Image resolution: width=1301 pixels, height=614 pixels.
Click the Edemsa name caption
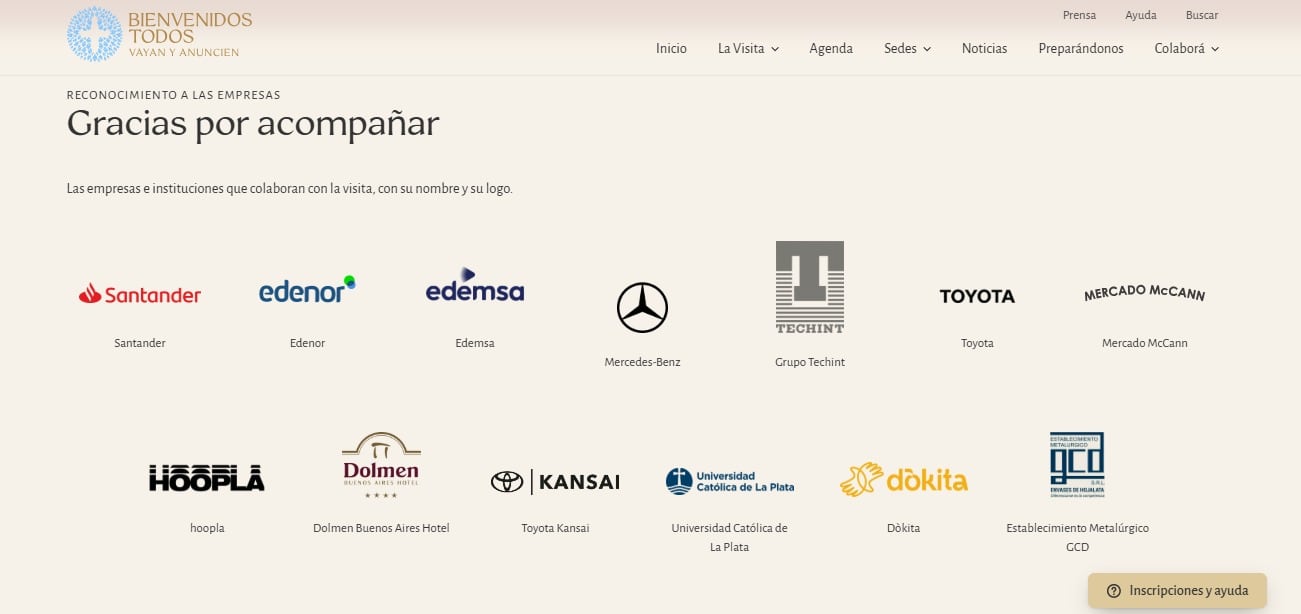coord(475,343)
